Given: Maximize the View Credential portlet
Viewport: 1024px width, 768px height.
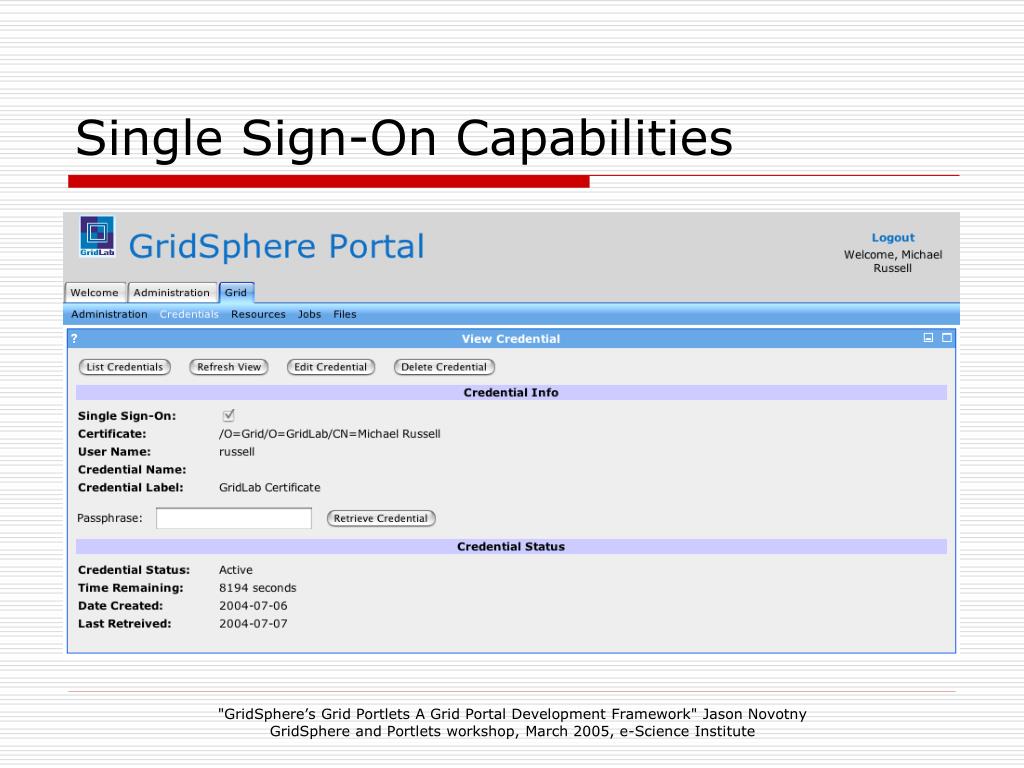Looking at the screenshot, I should tap(946, 338).
